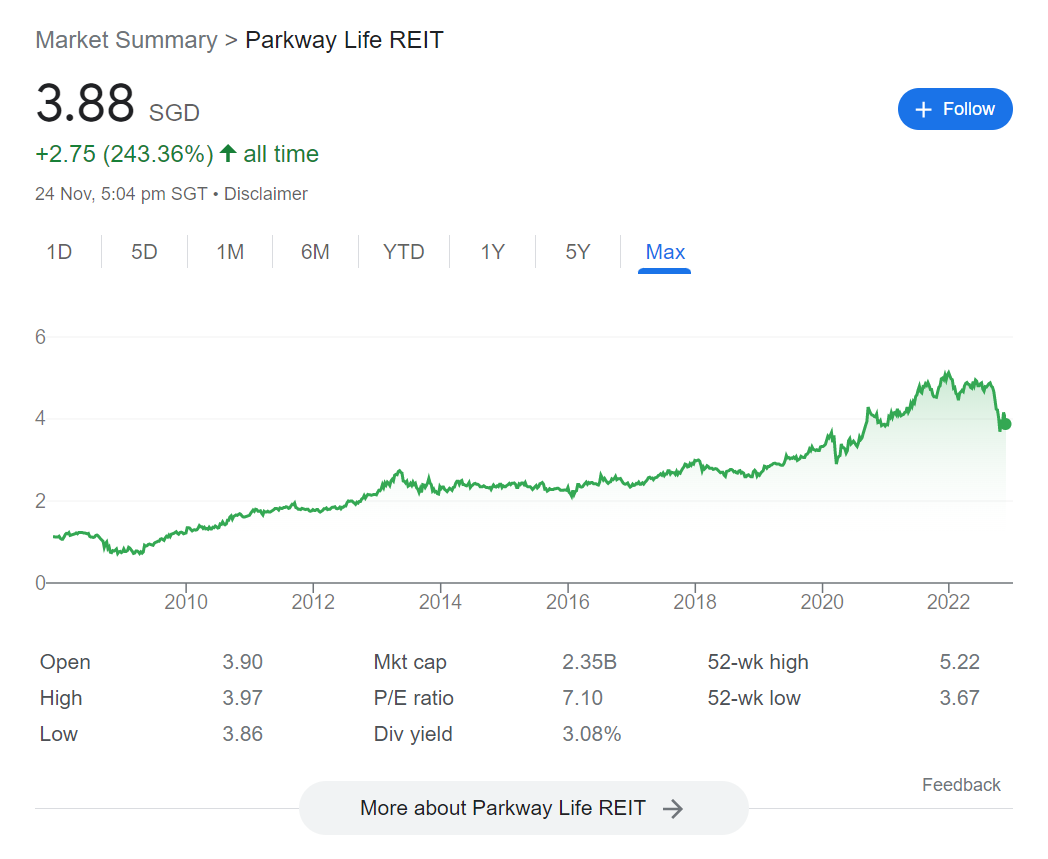This screenshot has height=859, width=1048.
Task: Click the High price value 3.97
Action: (x=243, y=698)
